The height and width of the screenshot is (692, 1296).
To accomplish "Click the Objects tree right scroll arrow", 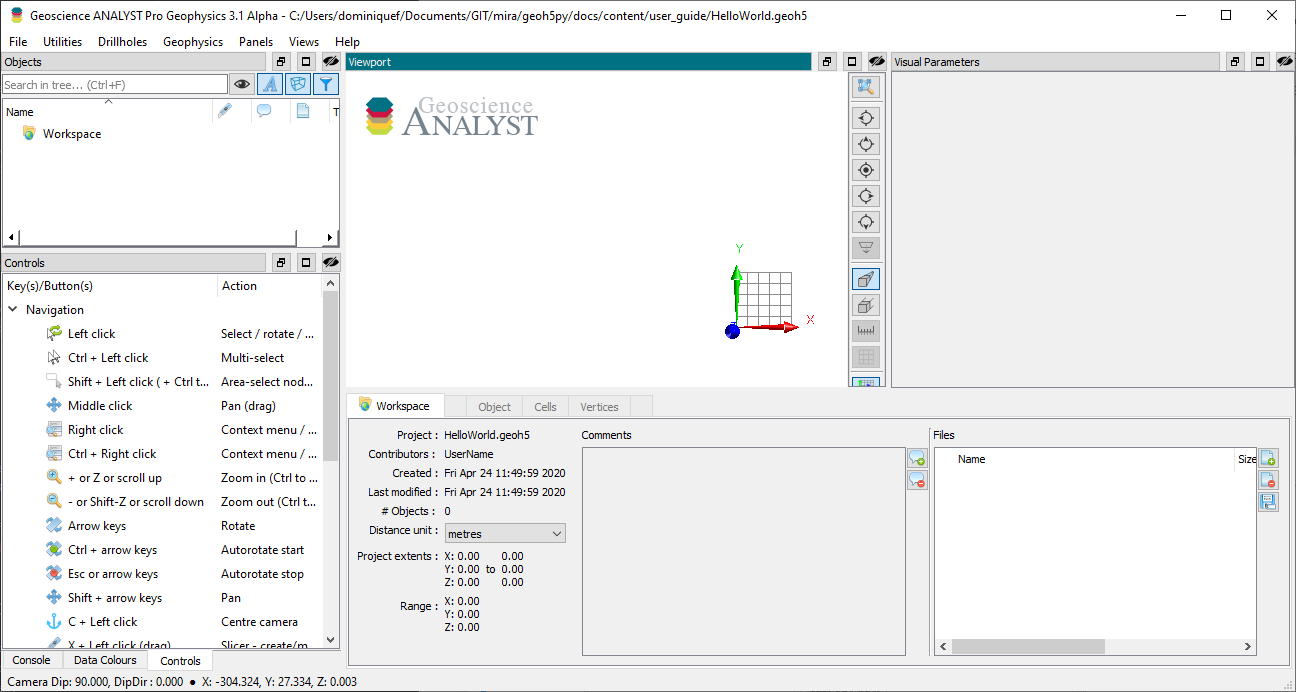I will [331, 238].
